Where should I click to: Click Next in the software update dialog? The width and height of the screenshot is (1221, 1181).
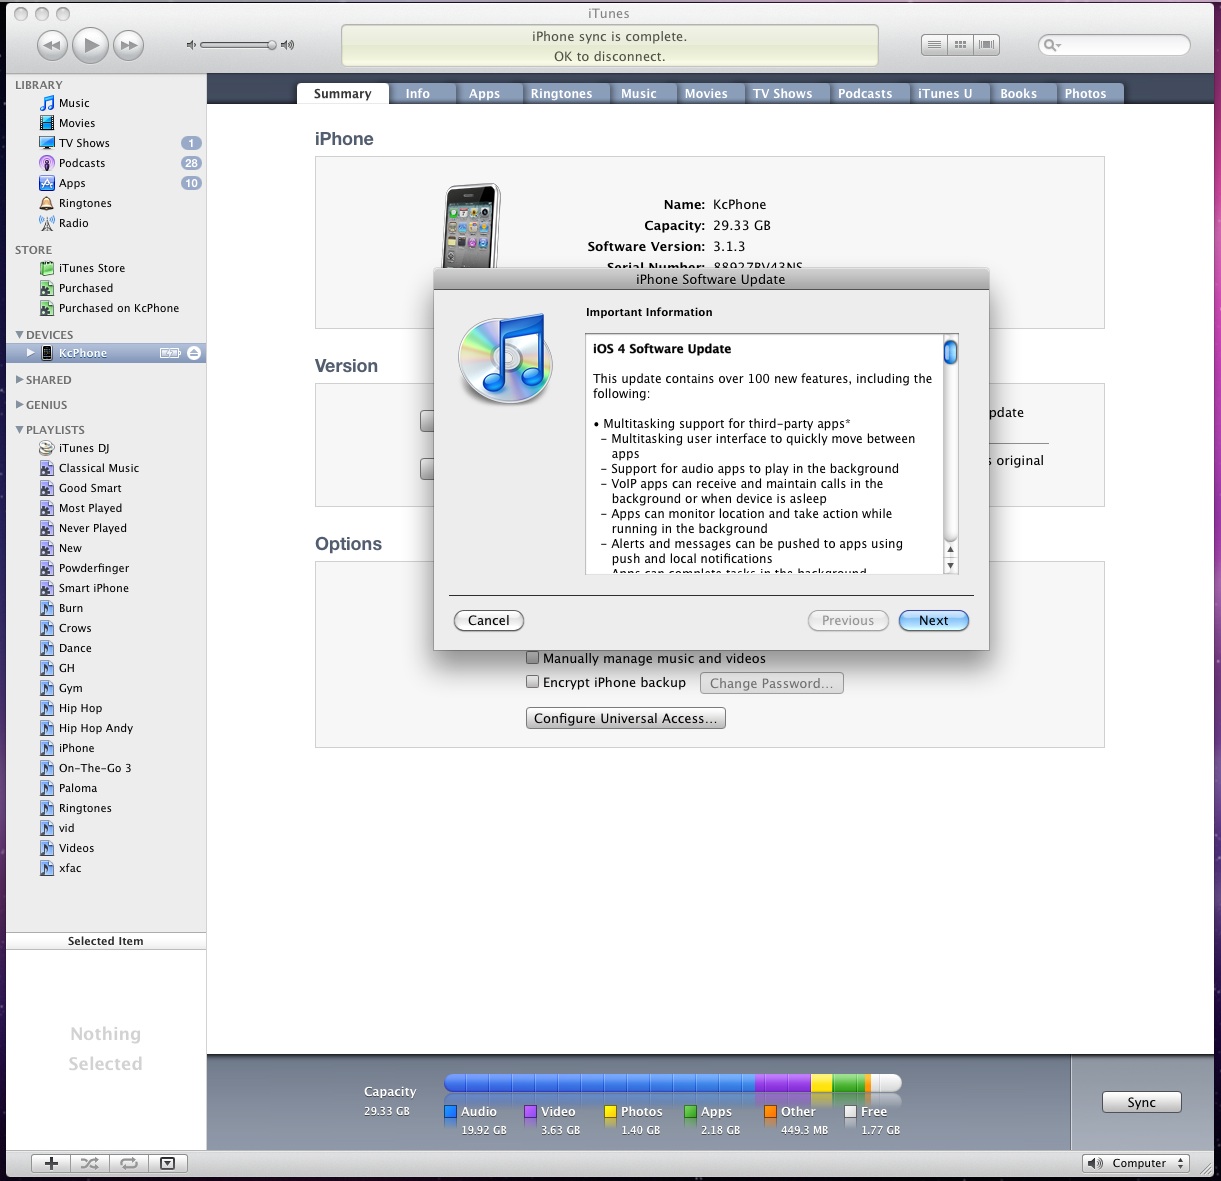click(934, 620)
